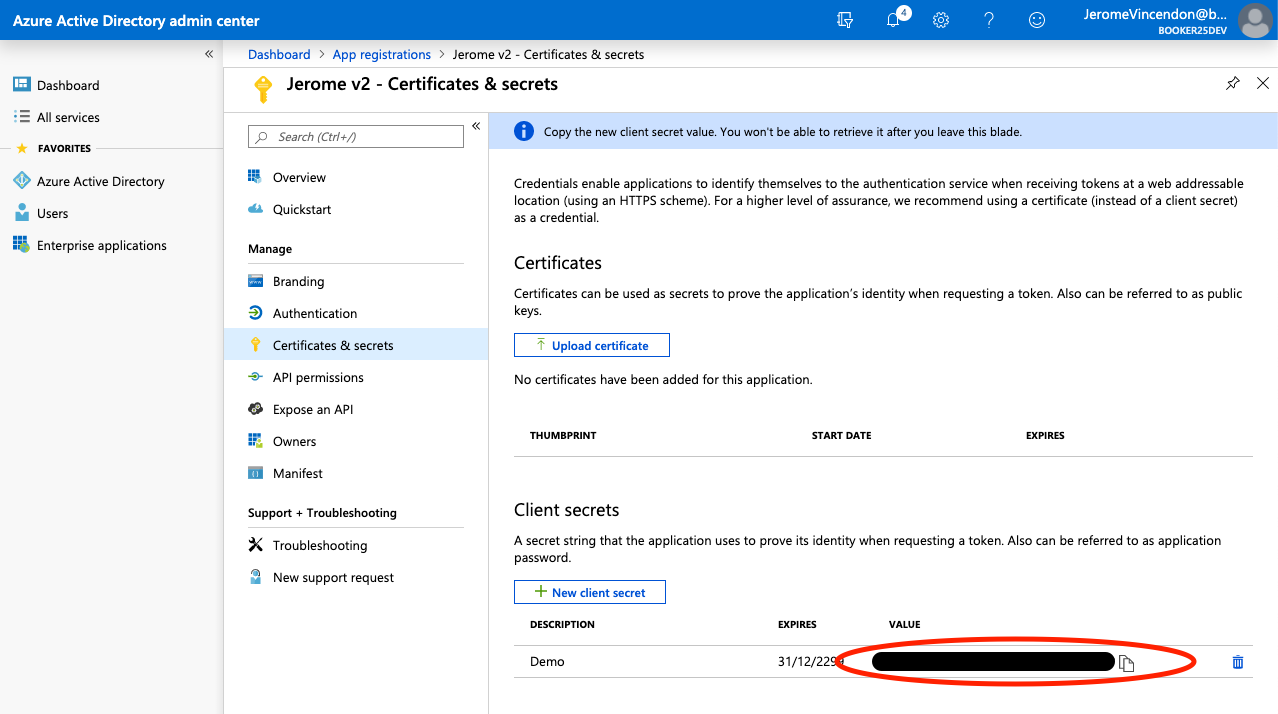Open the notifications bell icon
Image resolution: width=1278 pixels, height=714 pixels.
click(894, 20)
